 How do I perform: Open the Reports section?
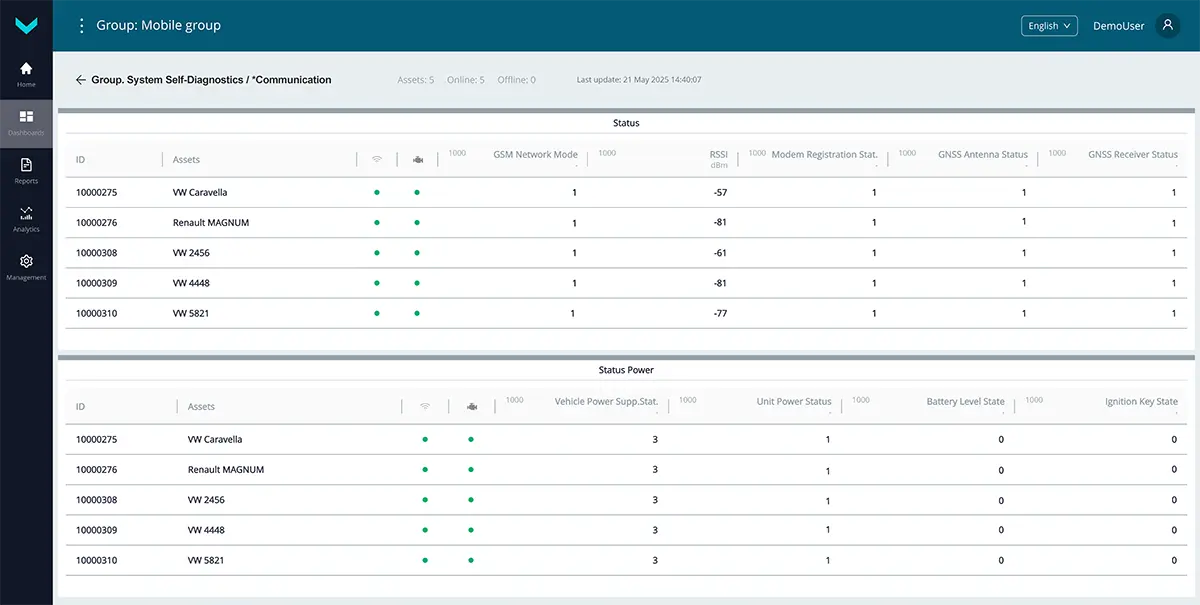(x=26, y=170)
